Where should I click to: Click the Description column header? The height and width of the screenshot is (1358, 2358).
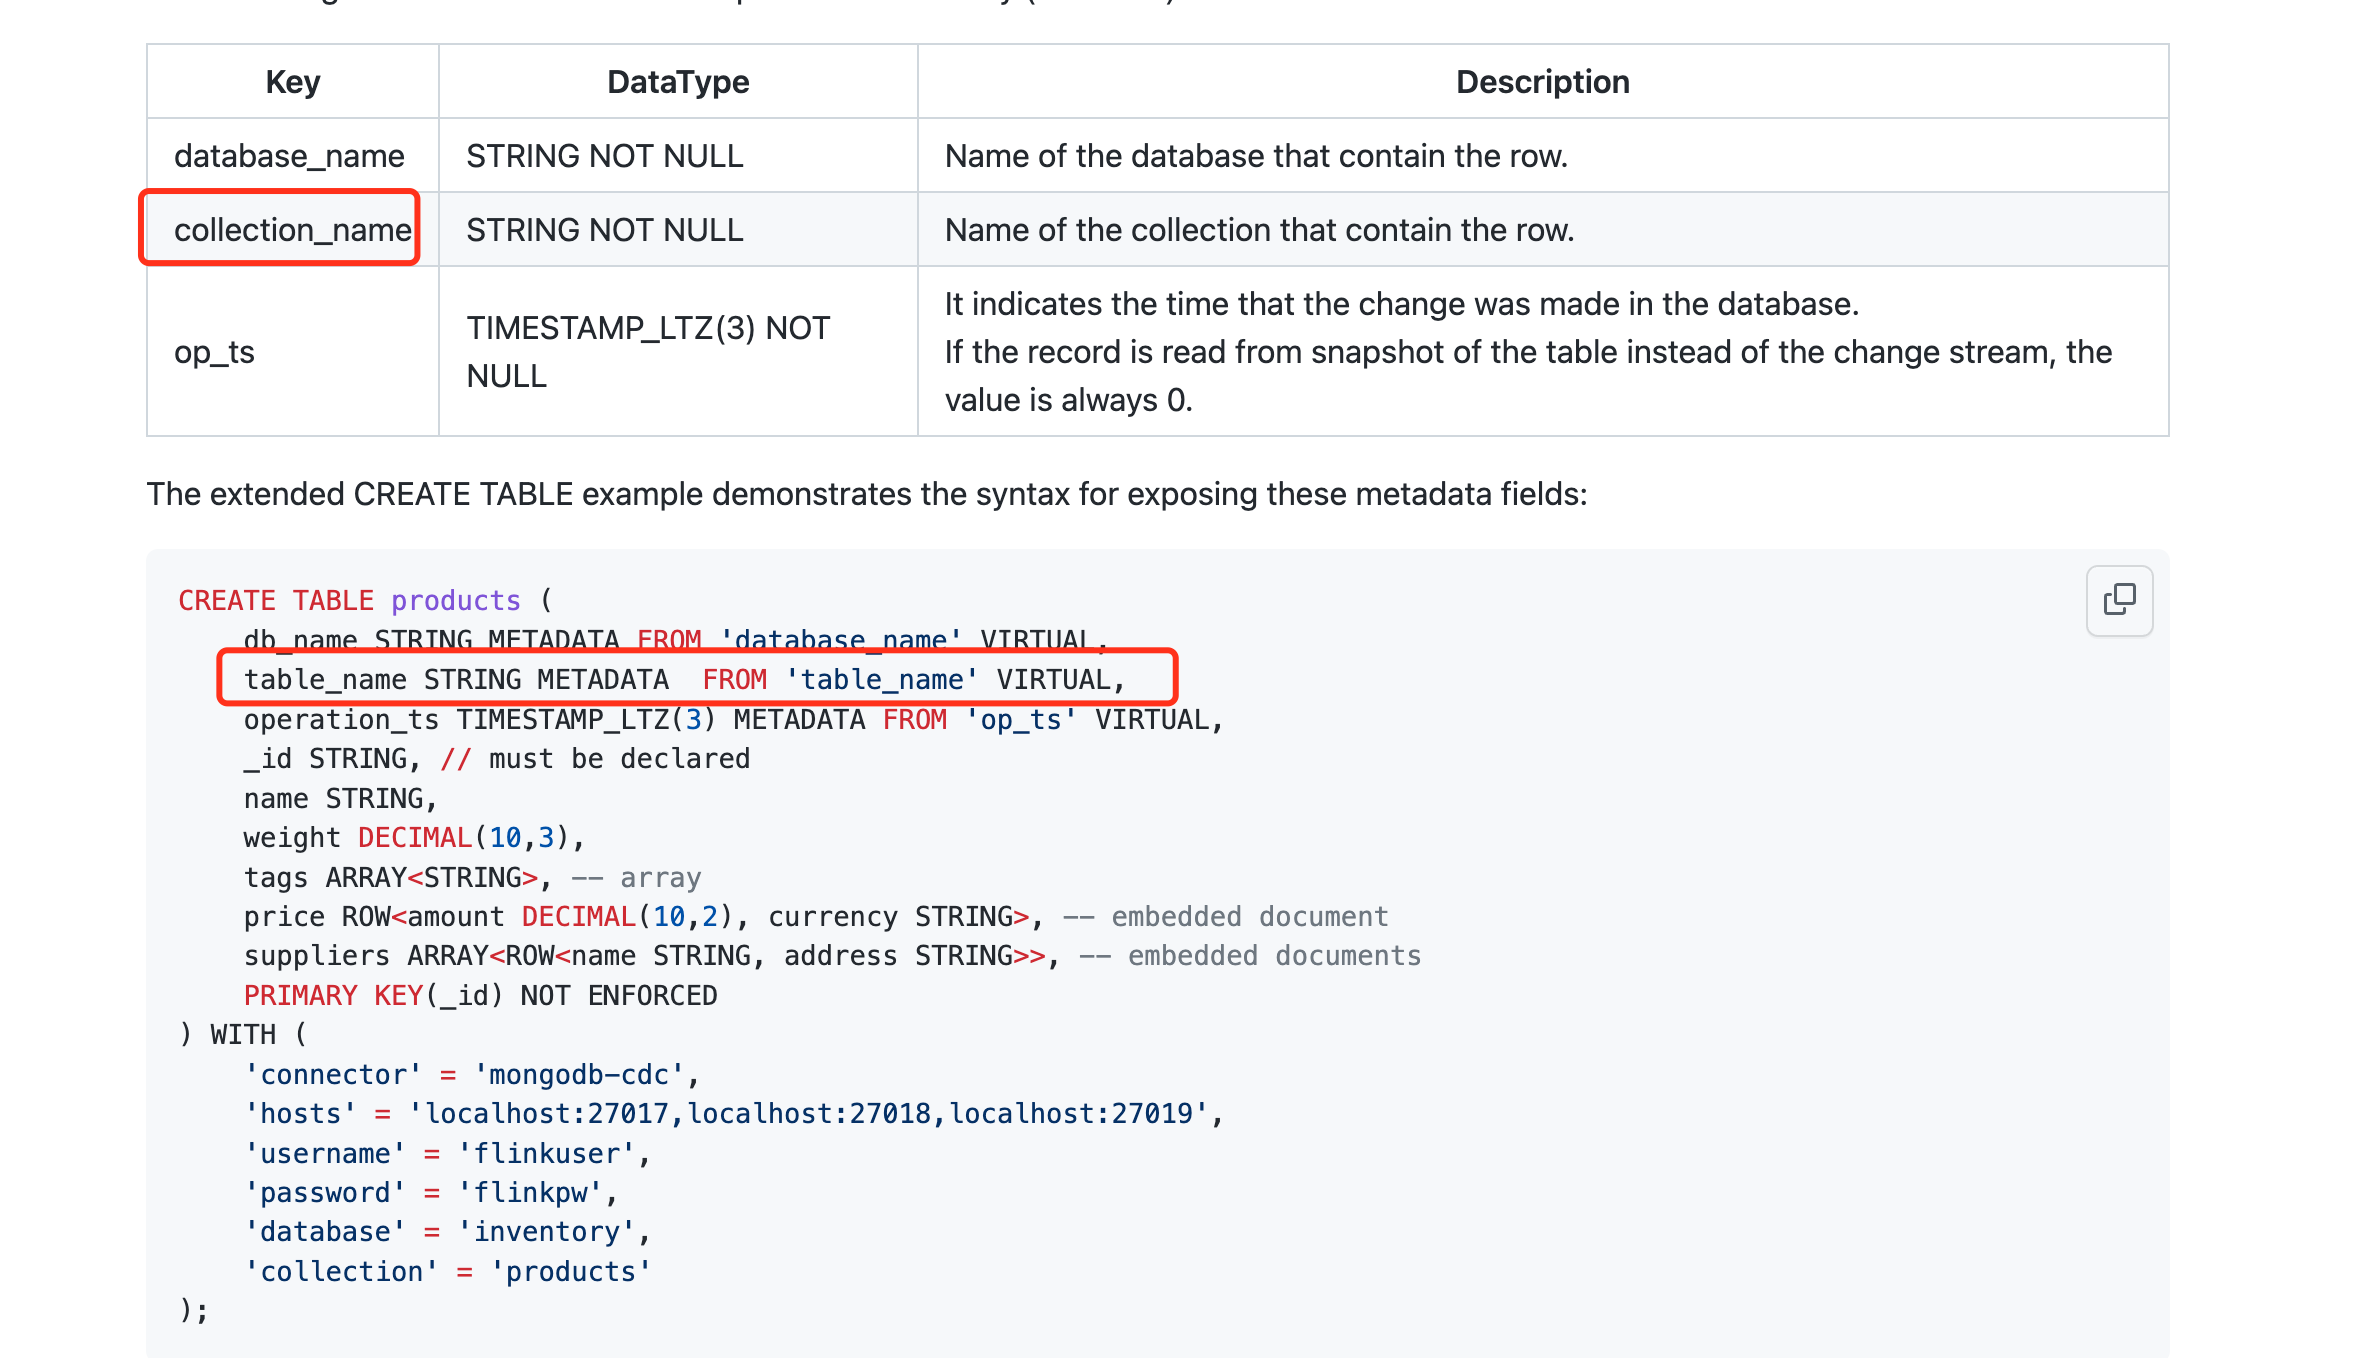[1542, 81]
